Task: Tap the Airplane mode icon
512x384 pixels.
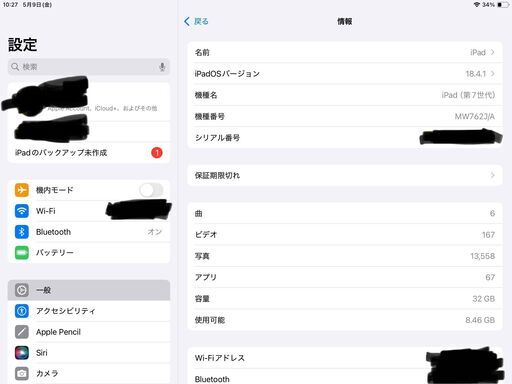Action: click(x=22, y=190)
